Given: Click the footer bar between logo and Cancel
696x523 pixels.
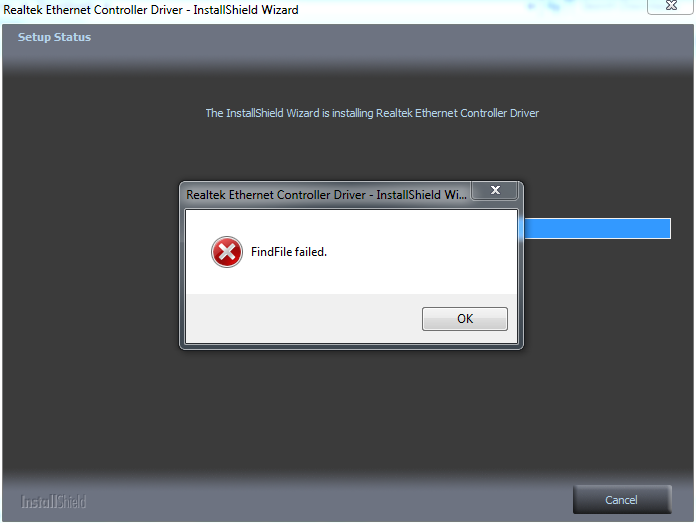Looking at the screenshot, I should click(x=328, y=501).
